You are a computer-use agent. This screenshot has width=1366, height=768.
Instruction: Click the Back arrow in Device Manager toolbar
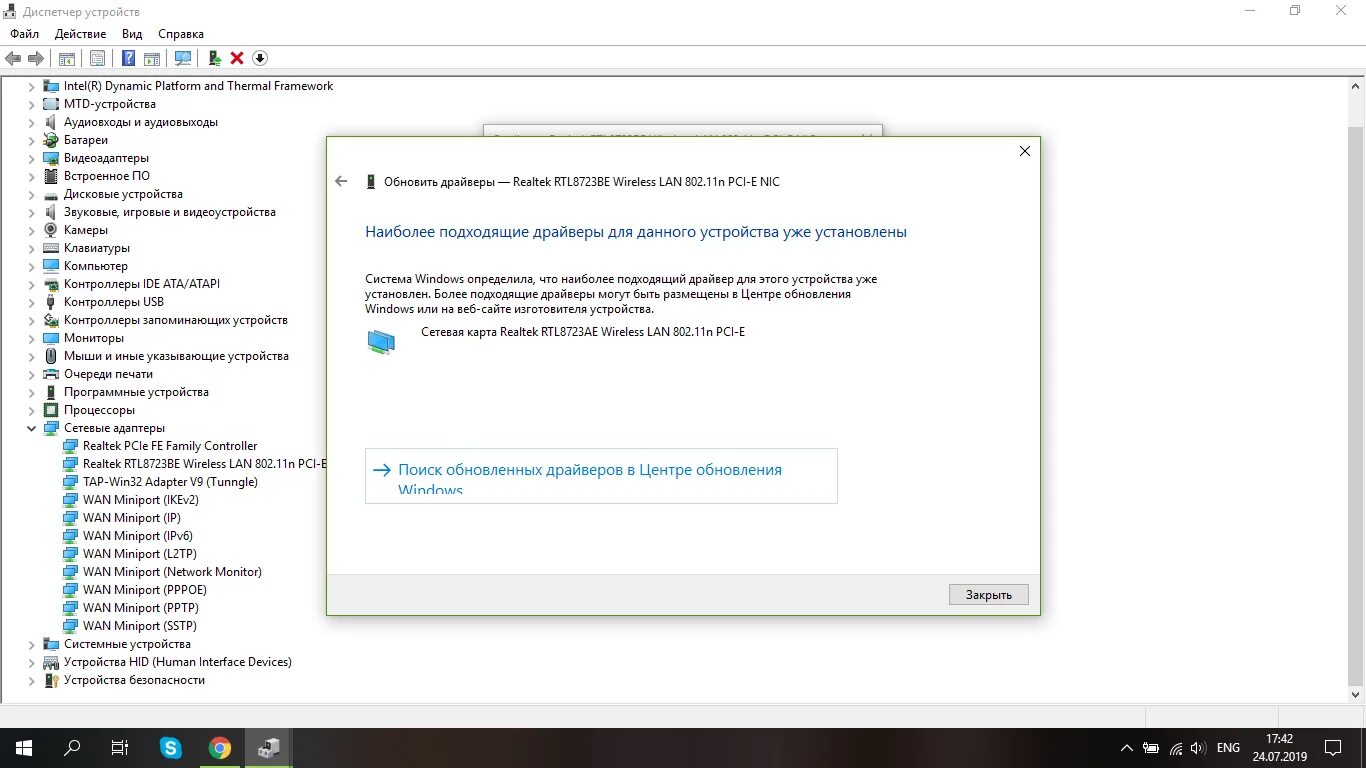(13, 58)
